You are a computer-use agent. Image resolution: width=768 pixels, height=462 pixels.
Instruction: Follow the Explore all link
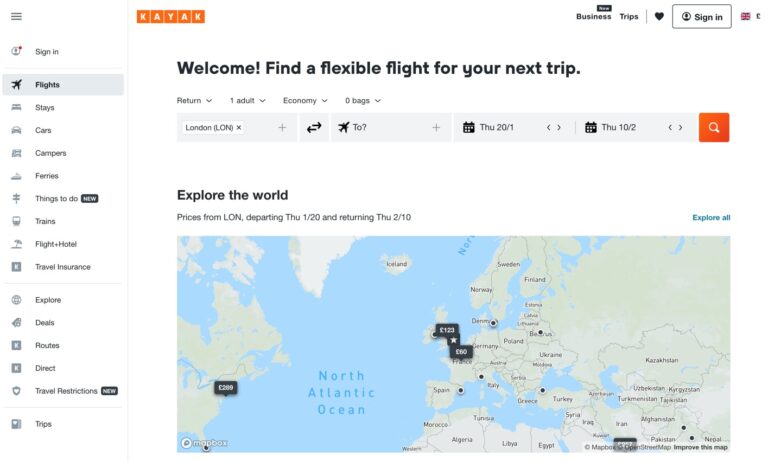(x=711, y=217)
